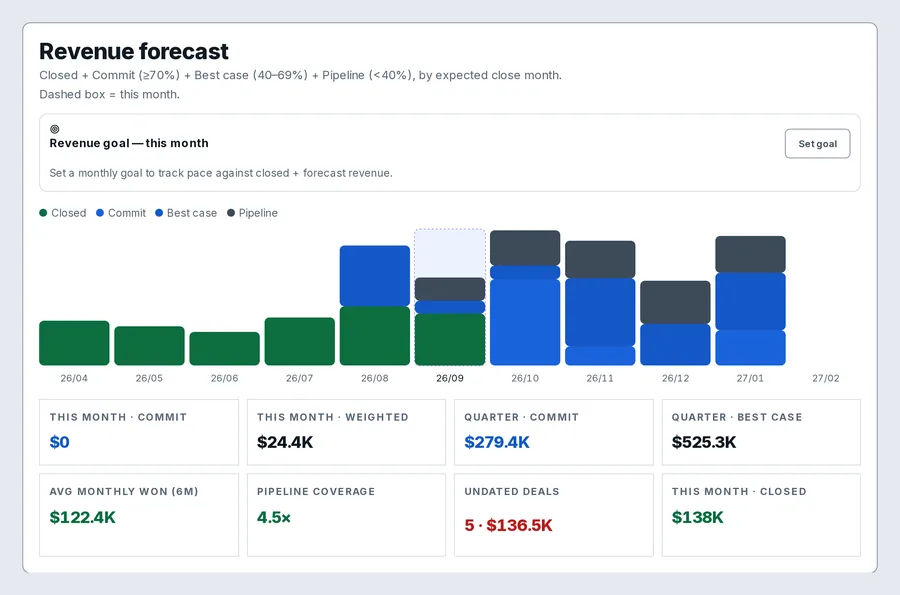This screenshot has height=595, width=900.
Task: Click the target icon above Revenue goal
Action: pyautogui.click(x=55, y=129)
